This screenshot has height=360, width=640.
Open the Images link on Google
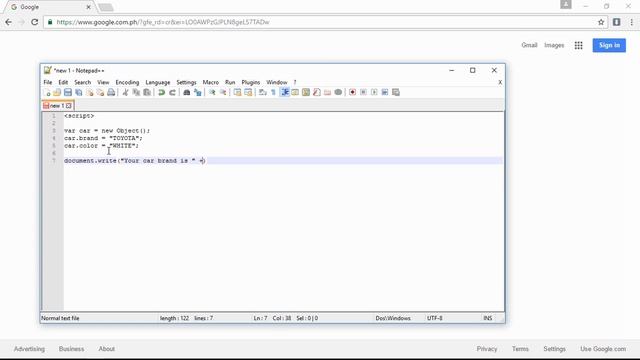(554, 45)
